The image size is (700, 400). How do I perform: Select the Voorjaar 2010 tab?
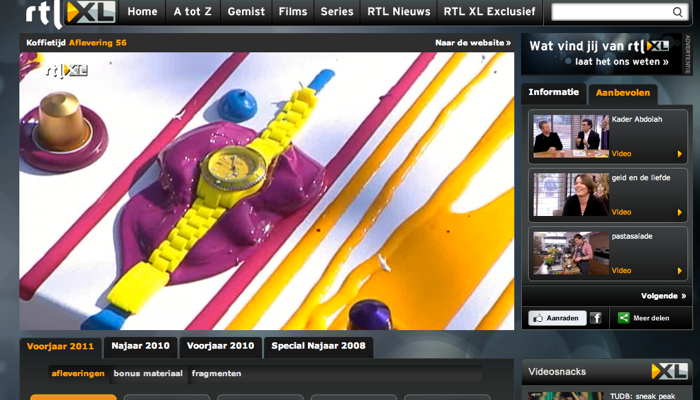tap(221, 346)
